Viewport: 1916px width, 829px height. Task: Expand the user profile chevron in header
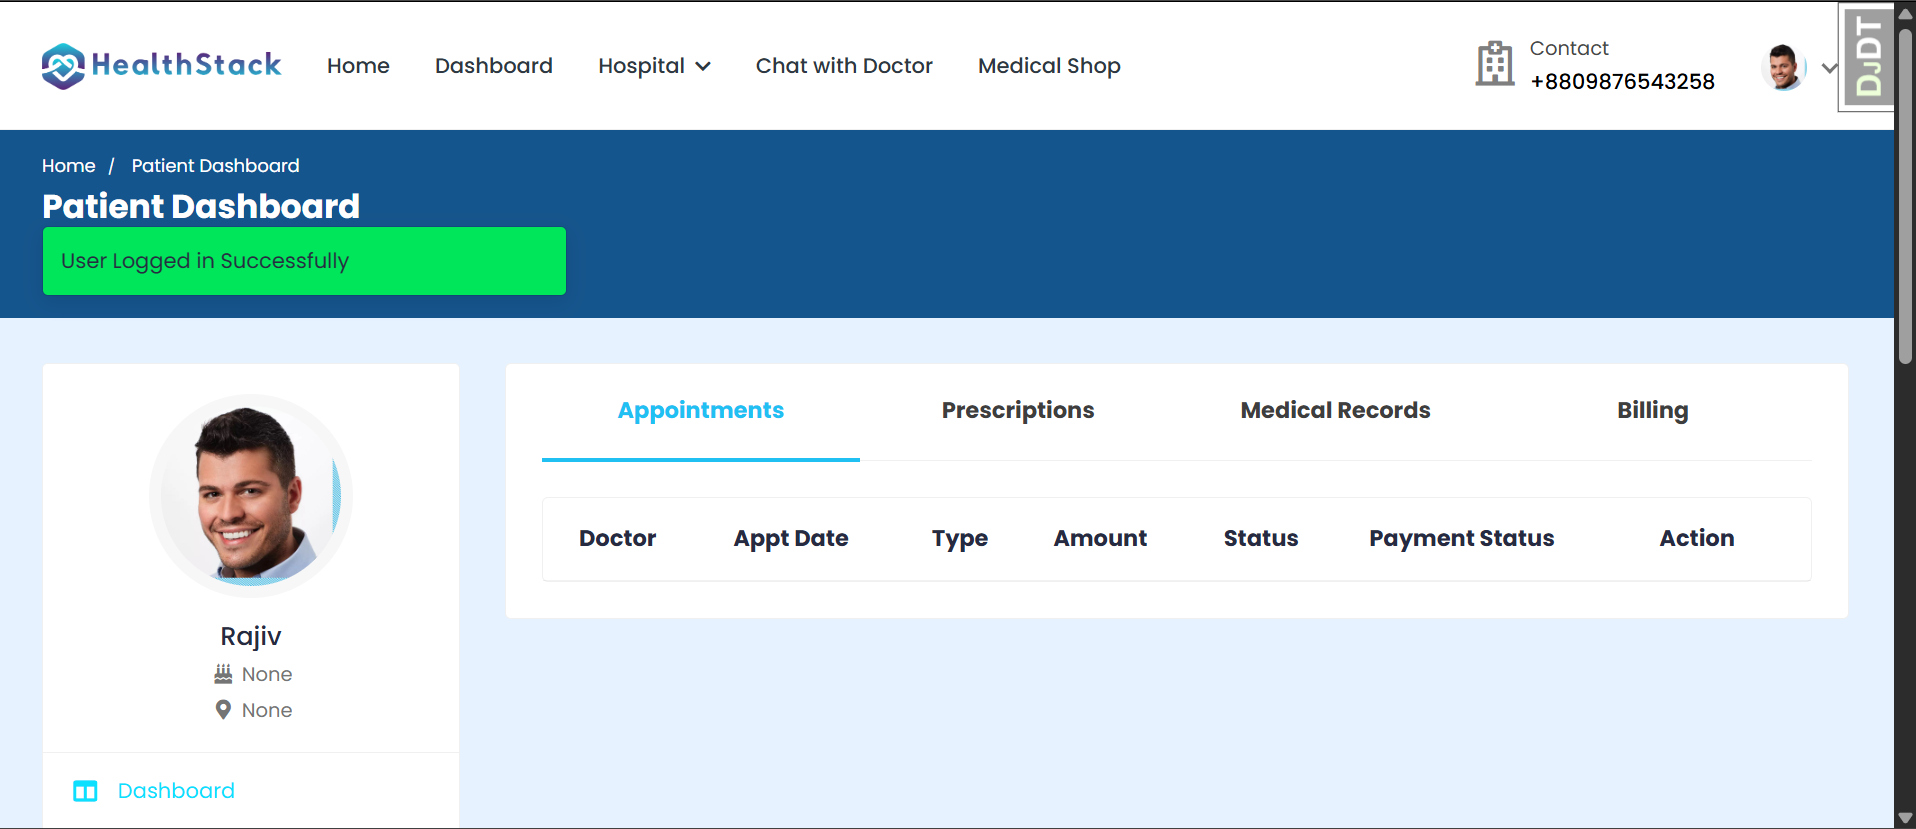[1829, 68]
